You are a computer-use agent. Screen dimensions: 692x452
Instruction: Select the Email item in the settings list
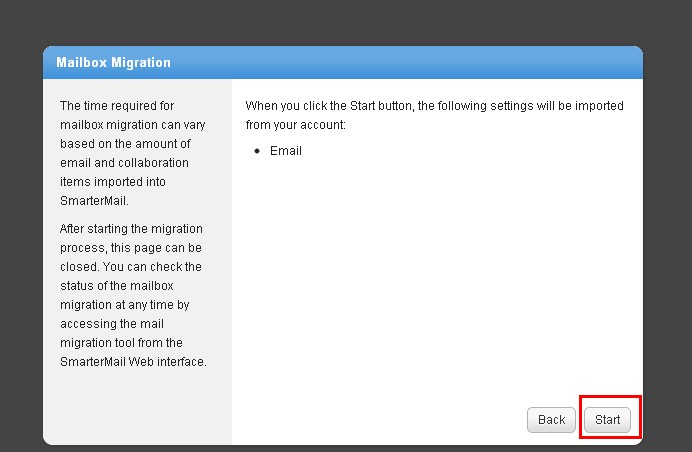point(286,151)
